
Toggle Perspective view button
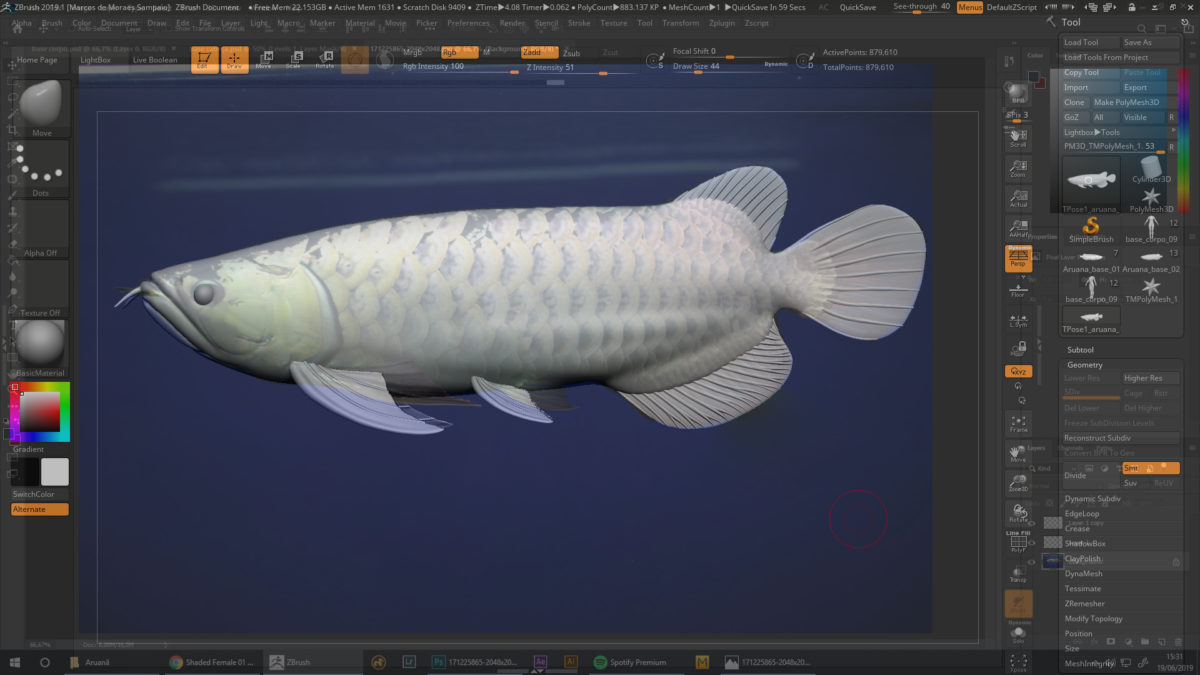pos(1018,258)
